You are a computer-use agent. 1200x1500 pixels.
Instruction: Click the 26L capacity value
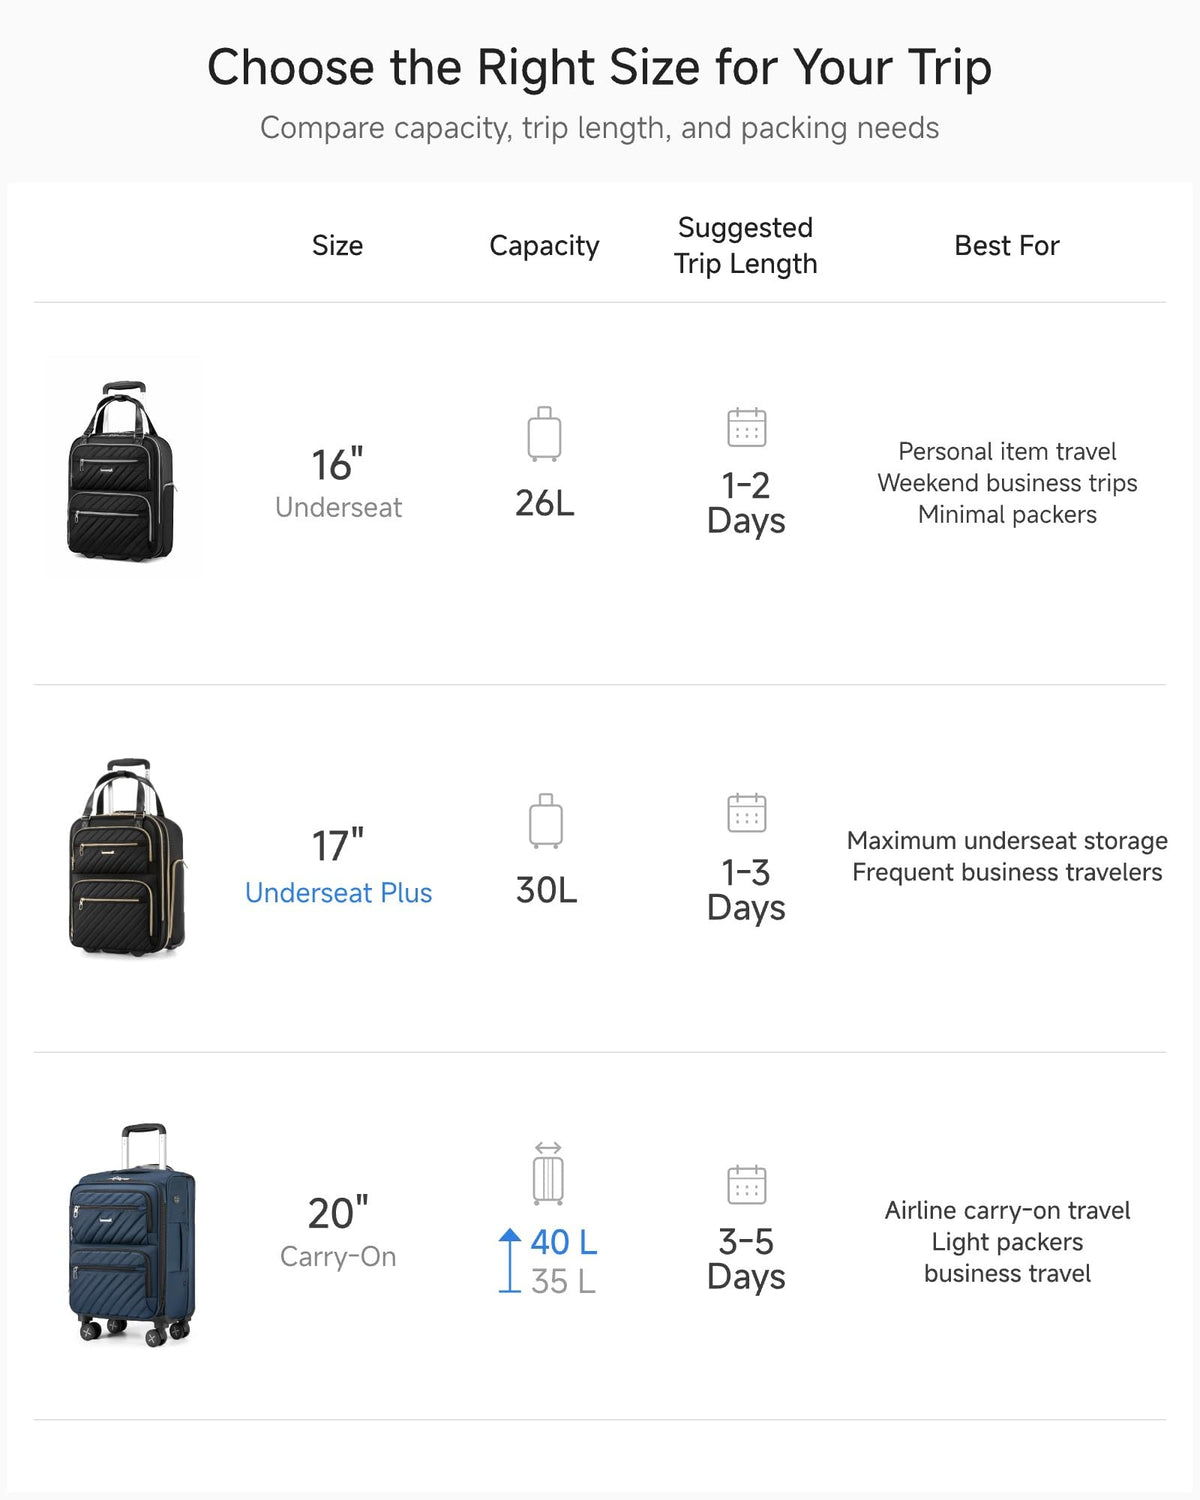545,503
